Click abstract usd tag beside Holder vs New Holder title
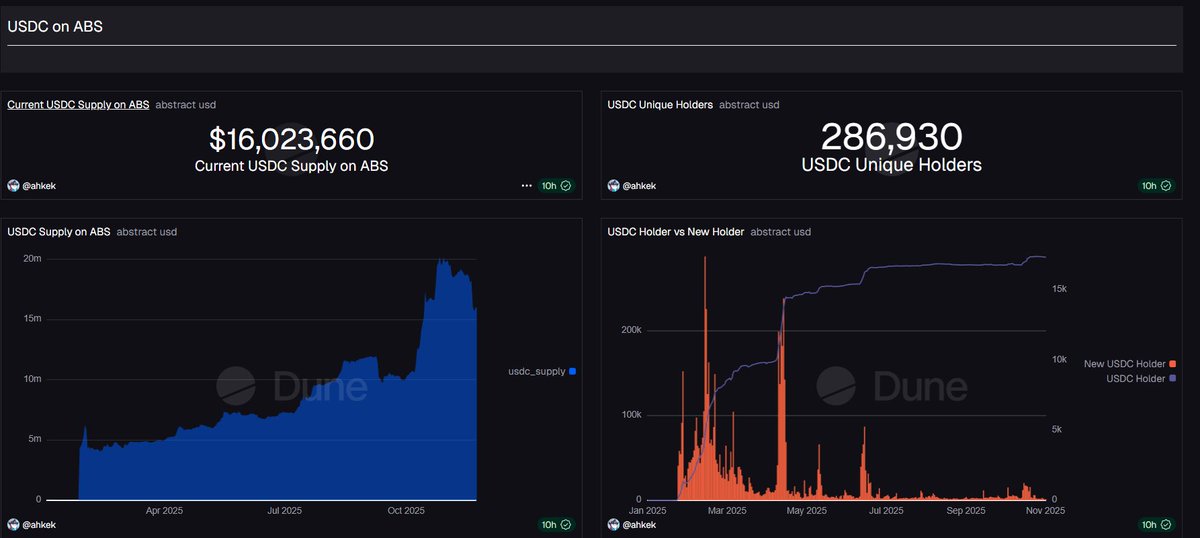Image resolution: width=1200 pixels, height=538 pixels. pyautogui.click(x=781, y=232)
